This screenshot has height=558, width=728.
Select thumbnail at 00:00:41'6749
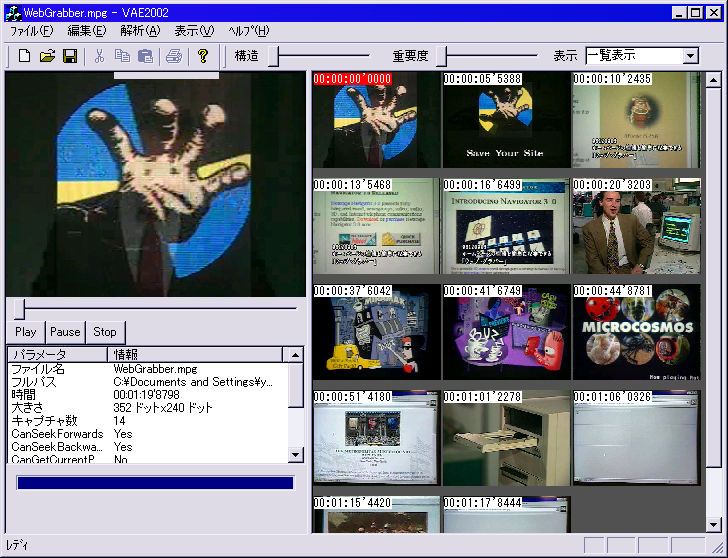pos(507,332)
